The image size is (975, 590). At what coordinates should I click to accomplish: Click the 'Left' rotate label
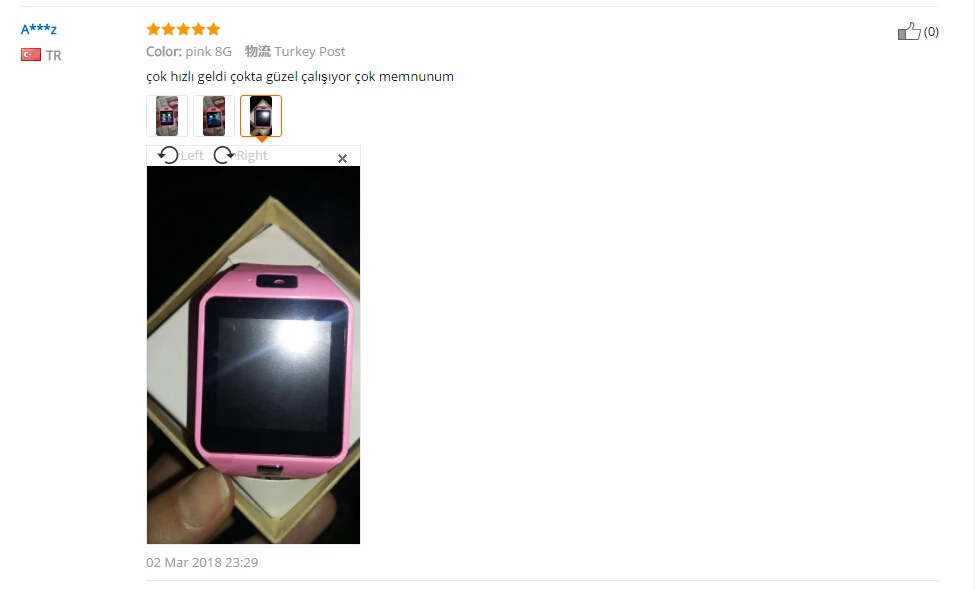point(192,155)
